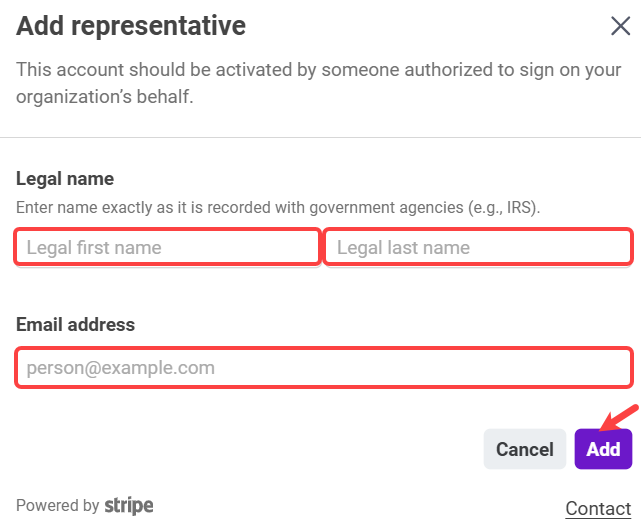641x532 pixels.
Task: Click the '(e.g., IRS)' text
Action: pyautogui.click(x=503, y=208)
